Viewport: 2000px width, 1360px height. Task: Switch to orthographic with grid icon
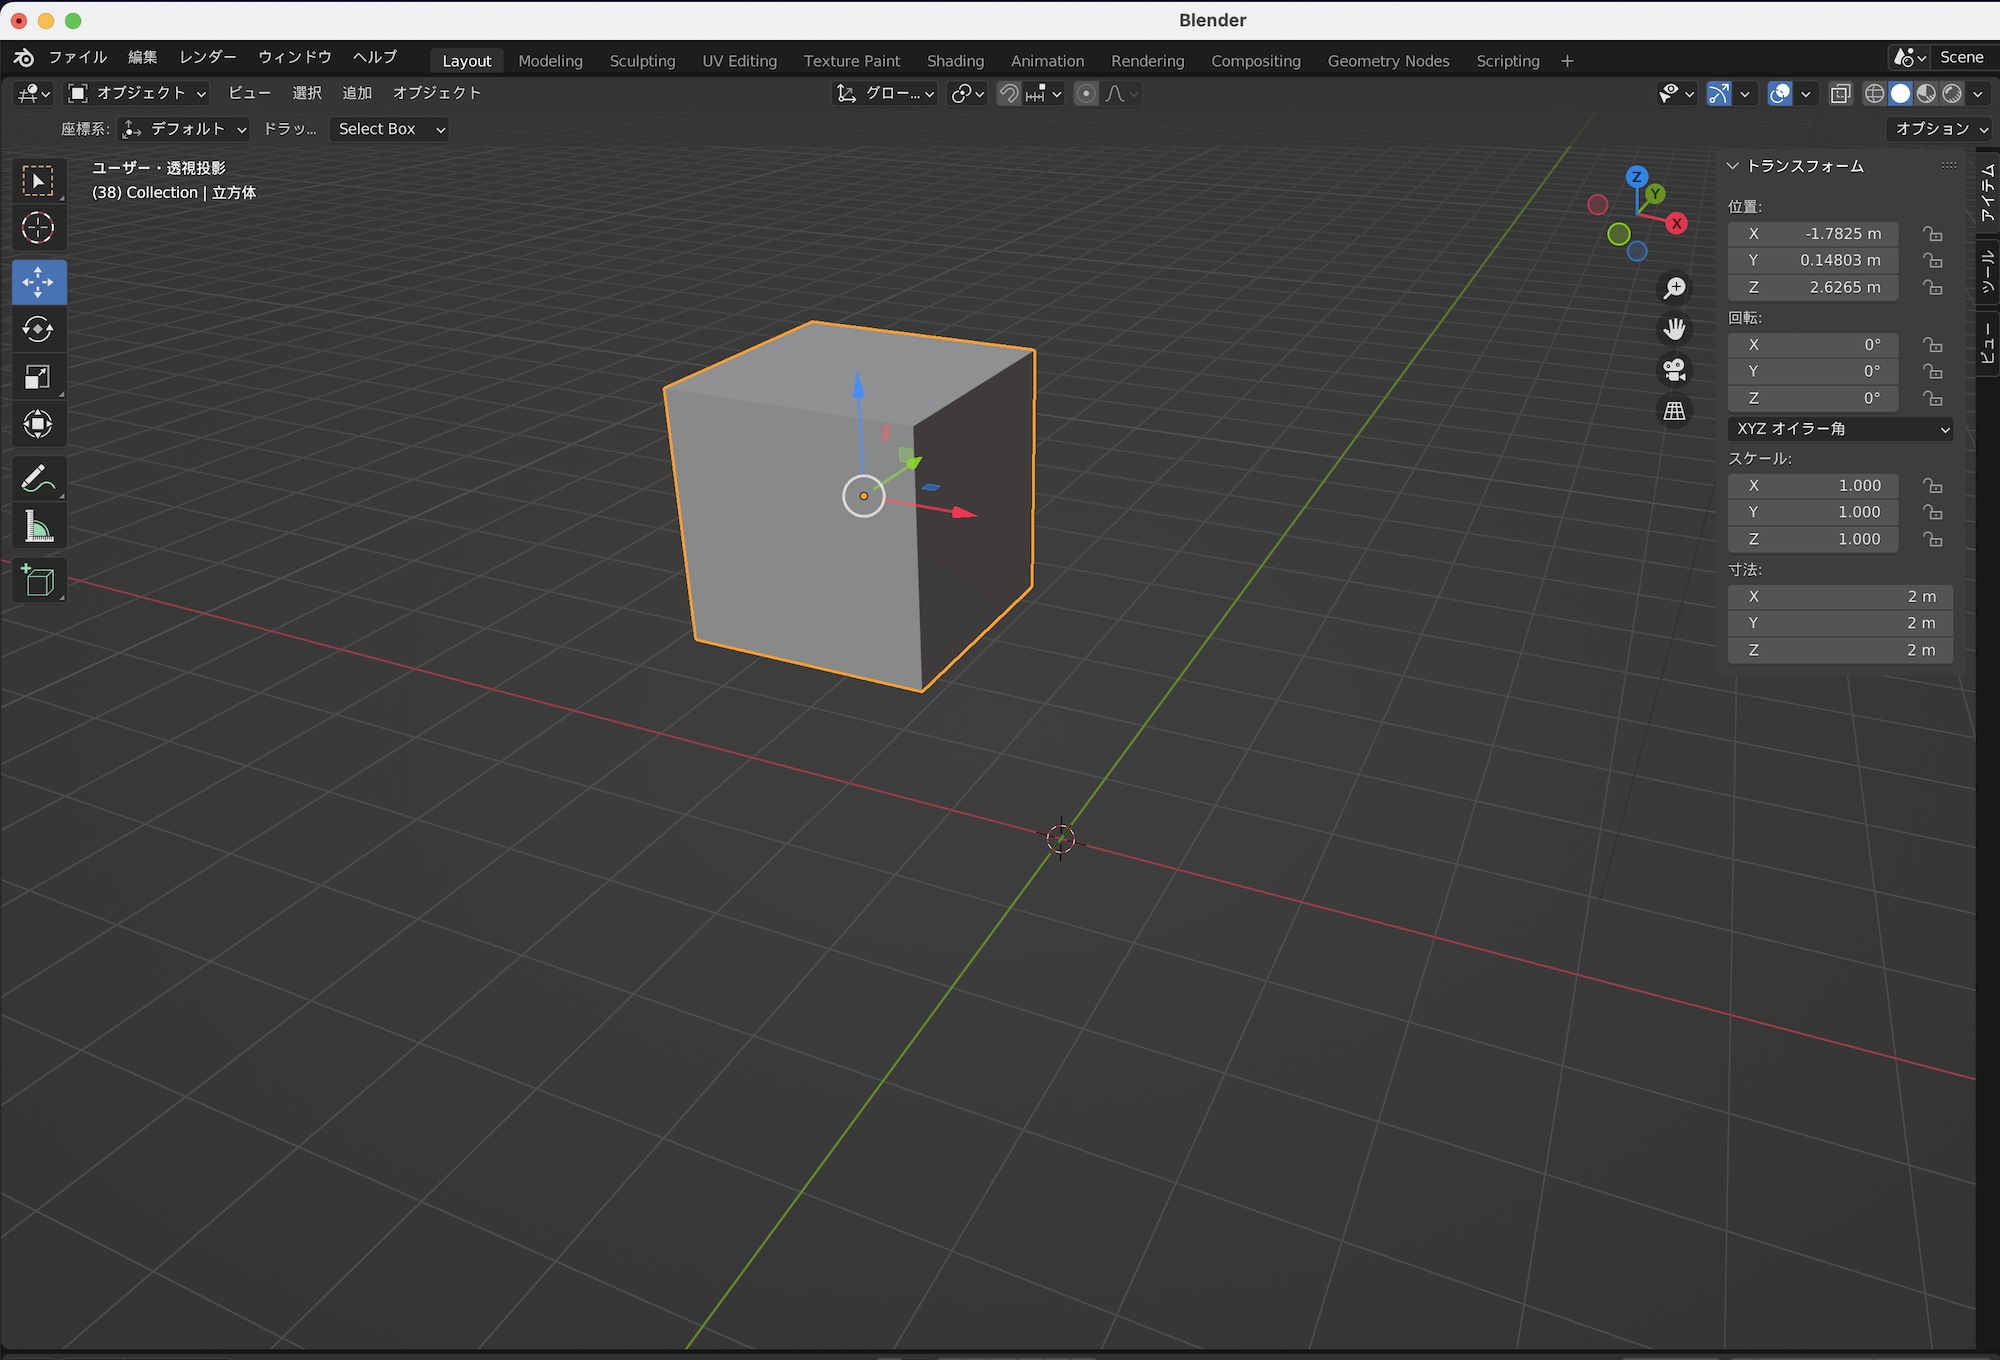(1674, 411)
